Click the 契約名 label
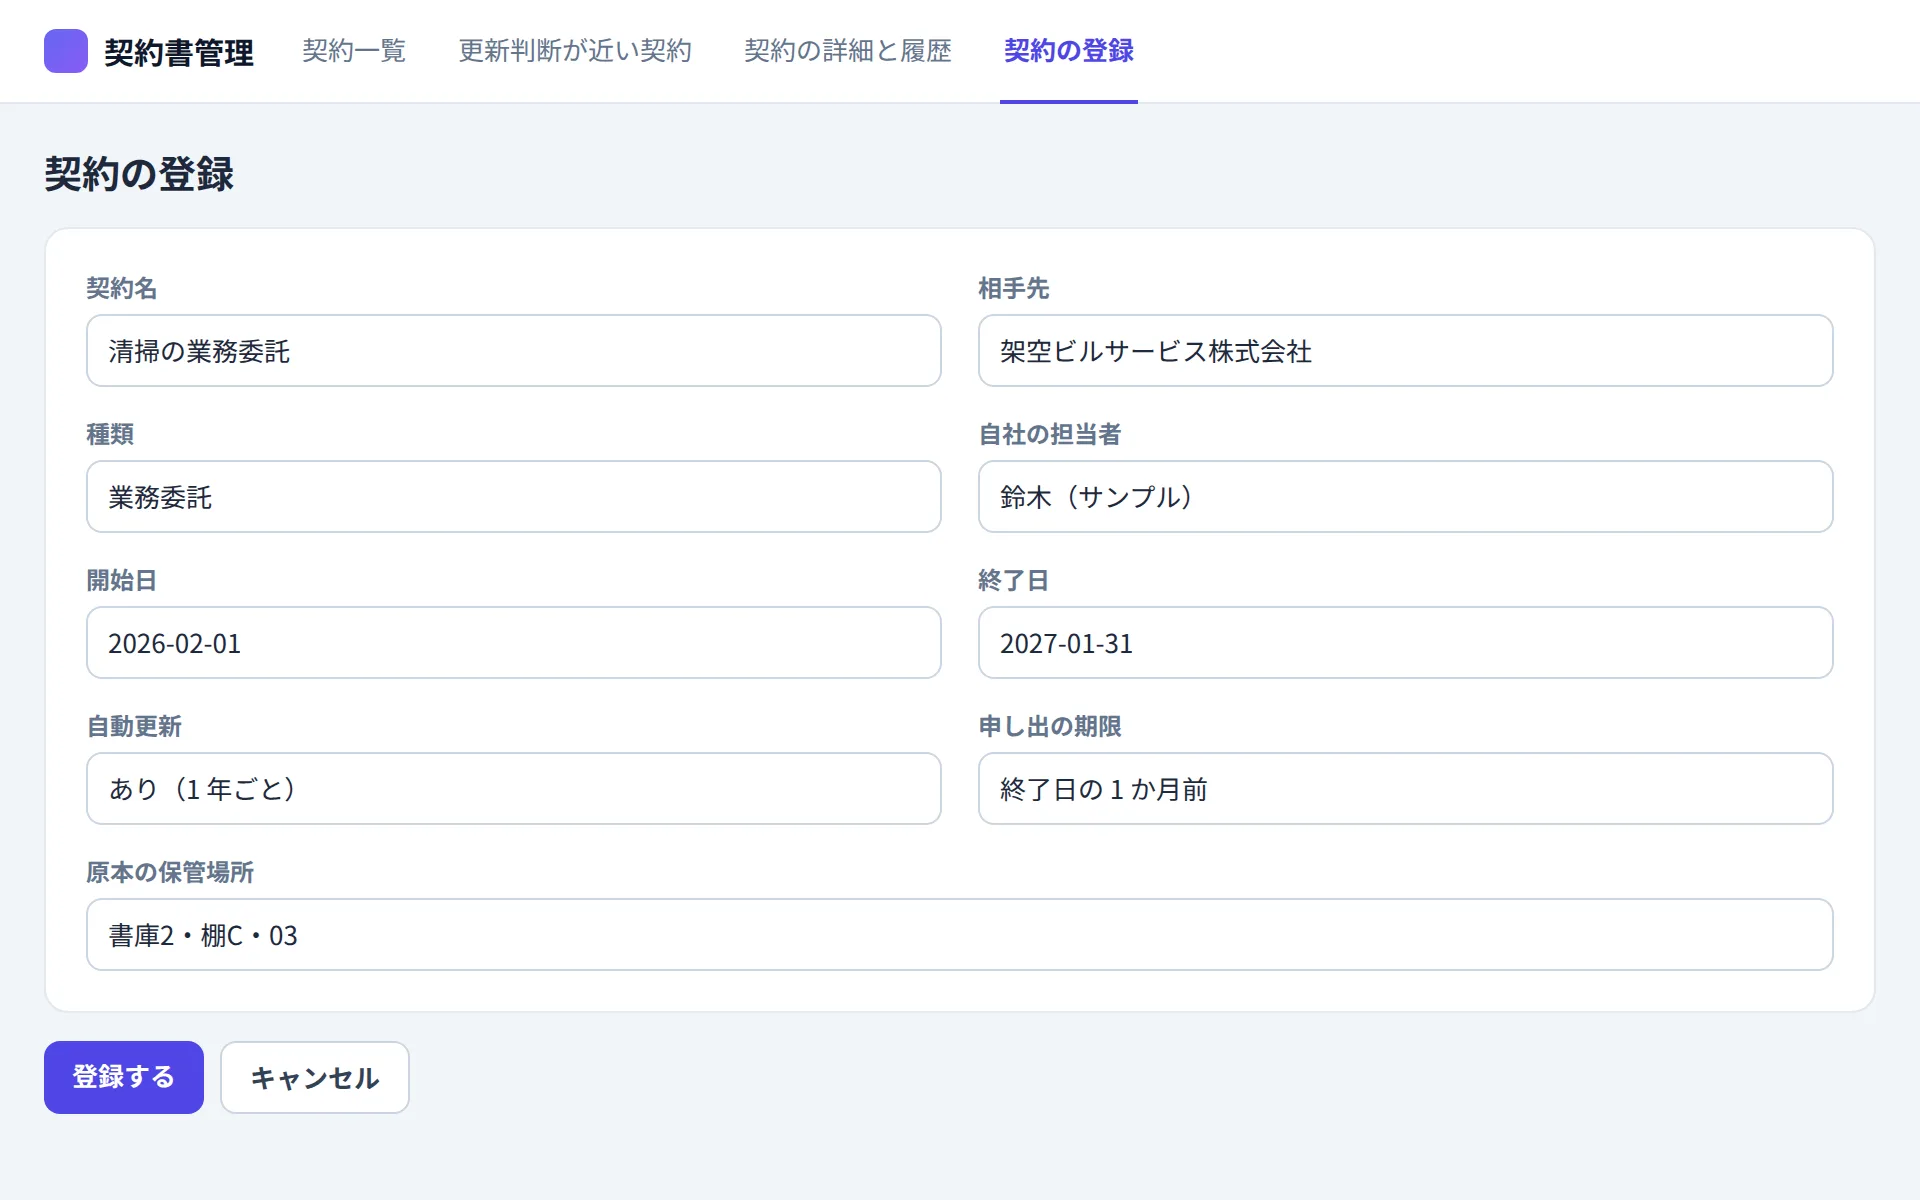 click(x=122, y=288)
